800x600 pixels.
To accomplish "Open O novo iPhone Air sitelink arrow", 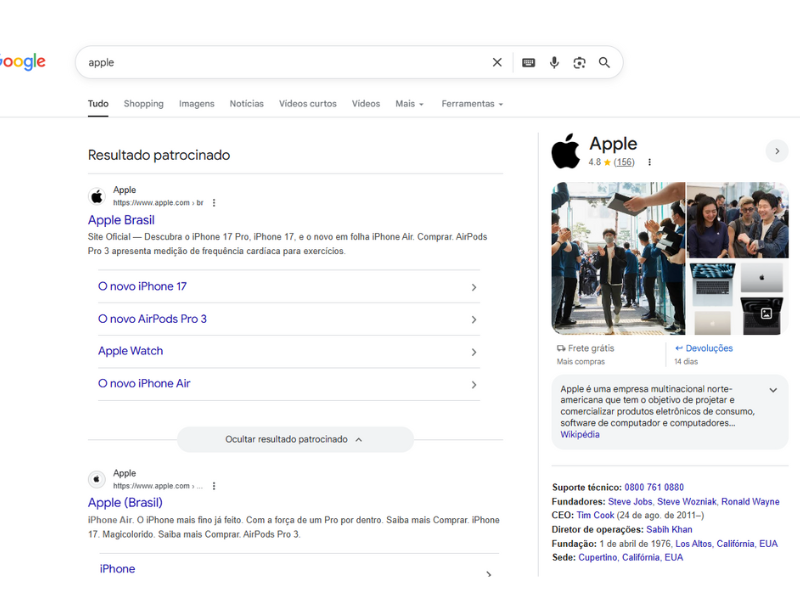I will click(474, 384).
